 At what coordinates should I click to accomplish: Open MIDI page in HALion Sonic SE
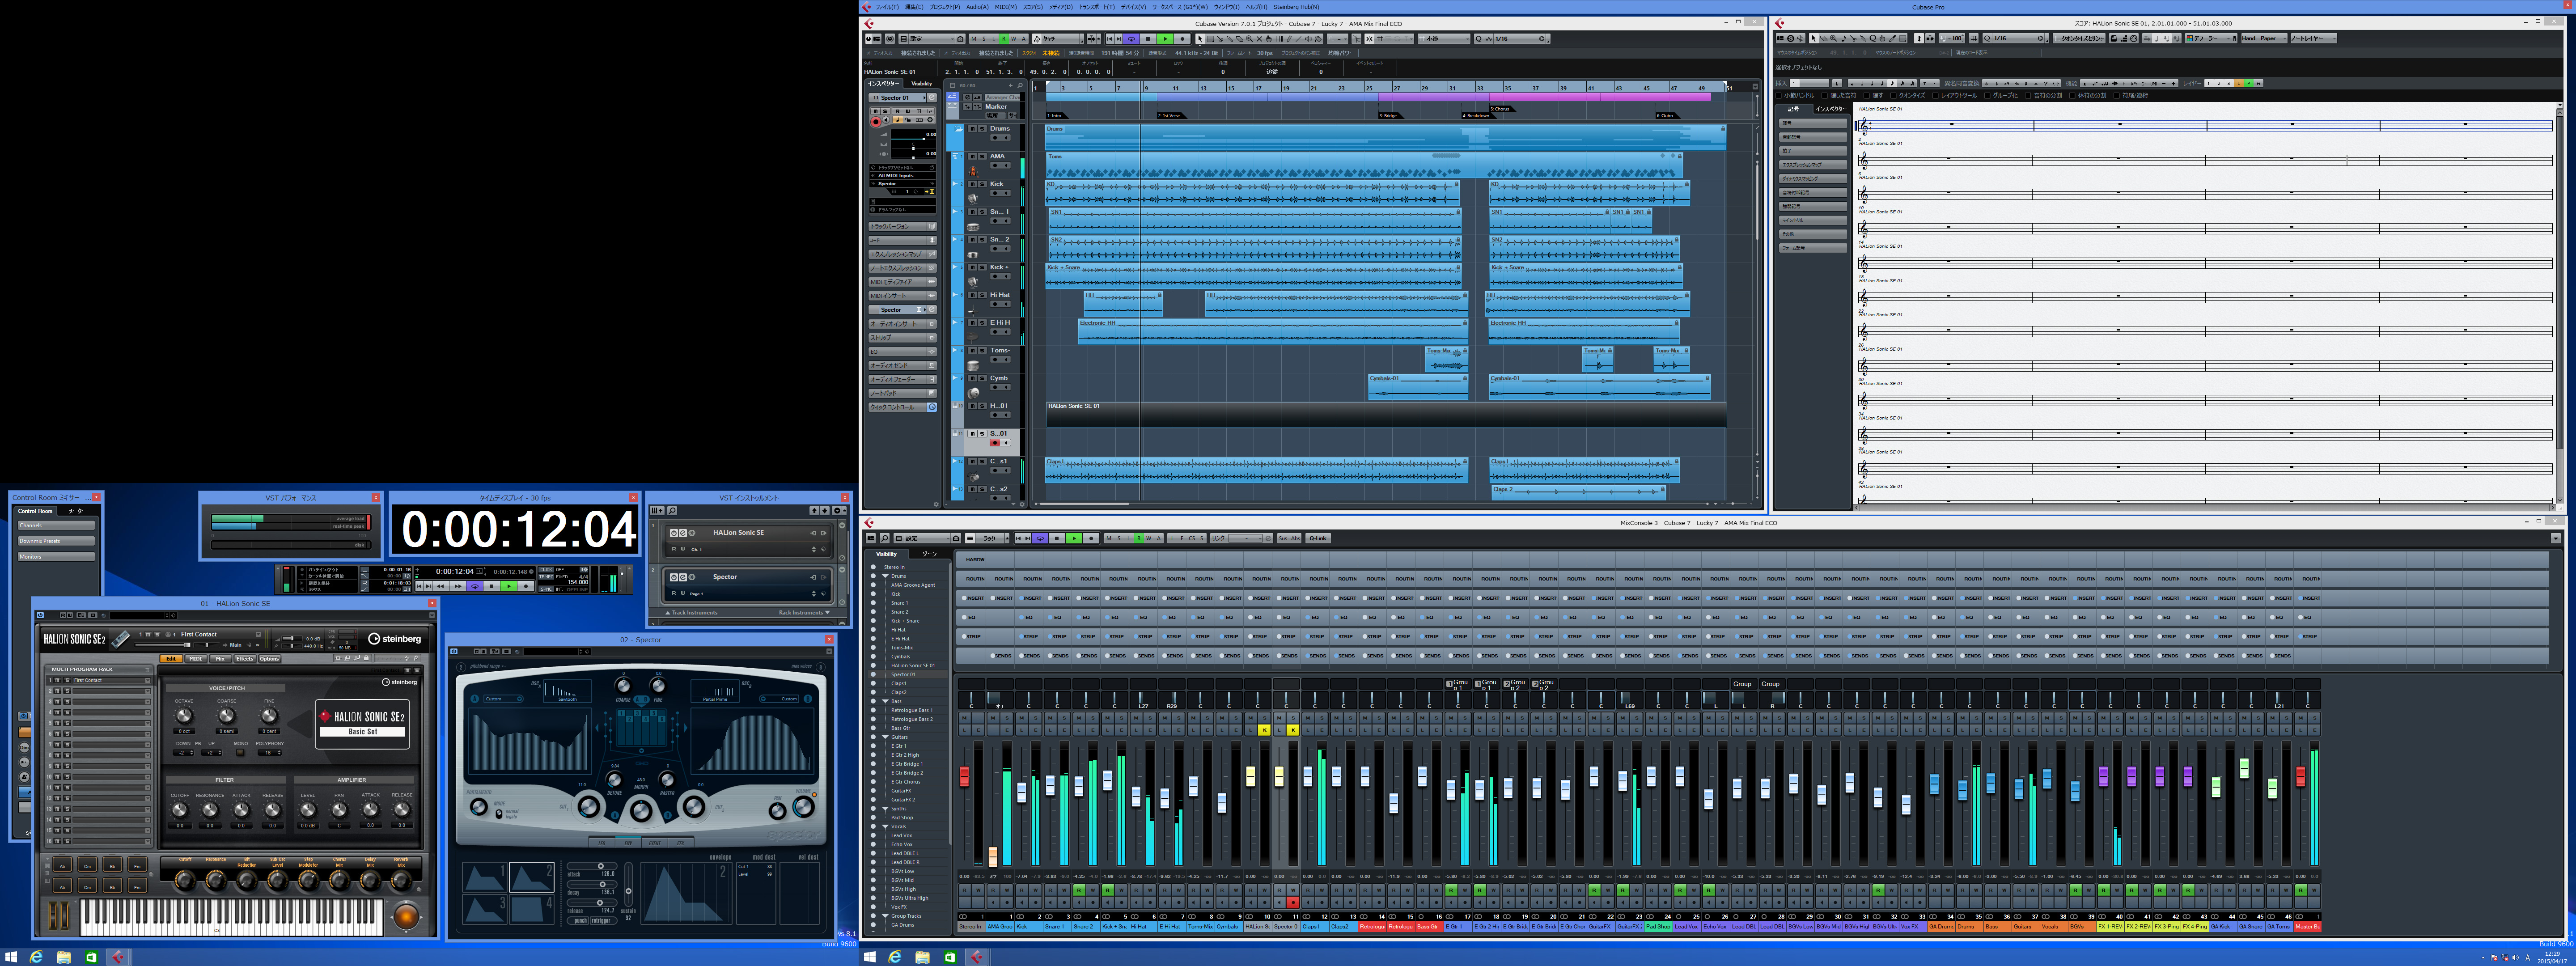tap(196, 659)
